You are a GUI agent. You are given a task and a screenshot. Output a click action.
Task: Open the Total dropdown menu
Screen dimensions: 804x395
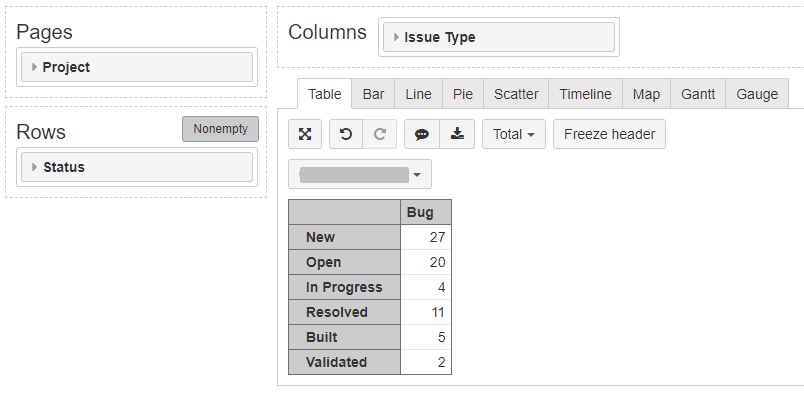[514, 134]
